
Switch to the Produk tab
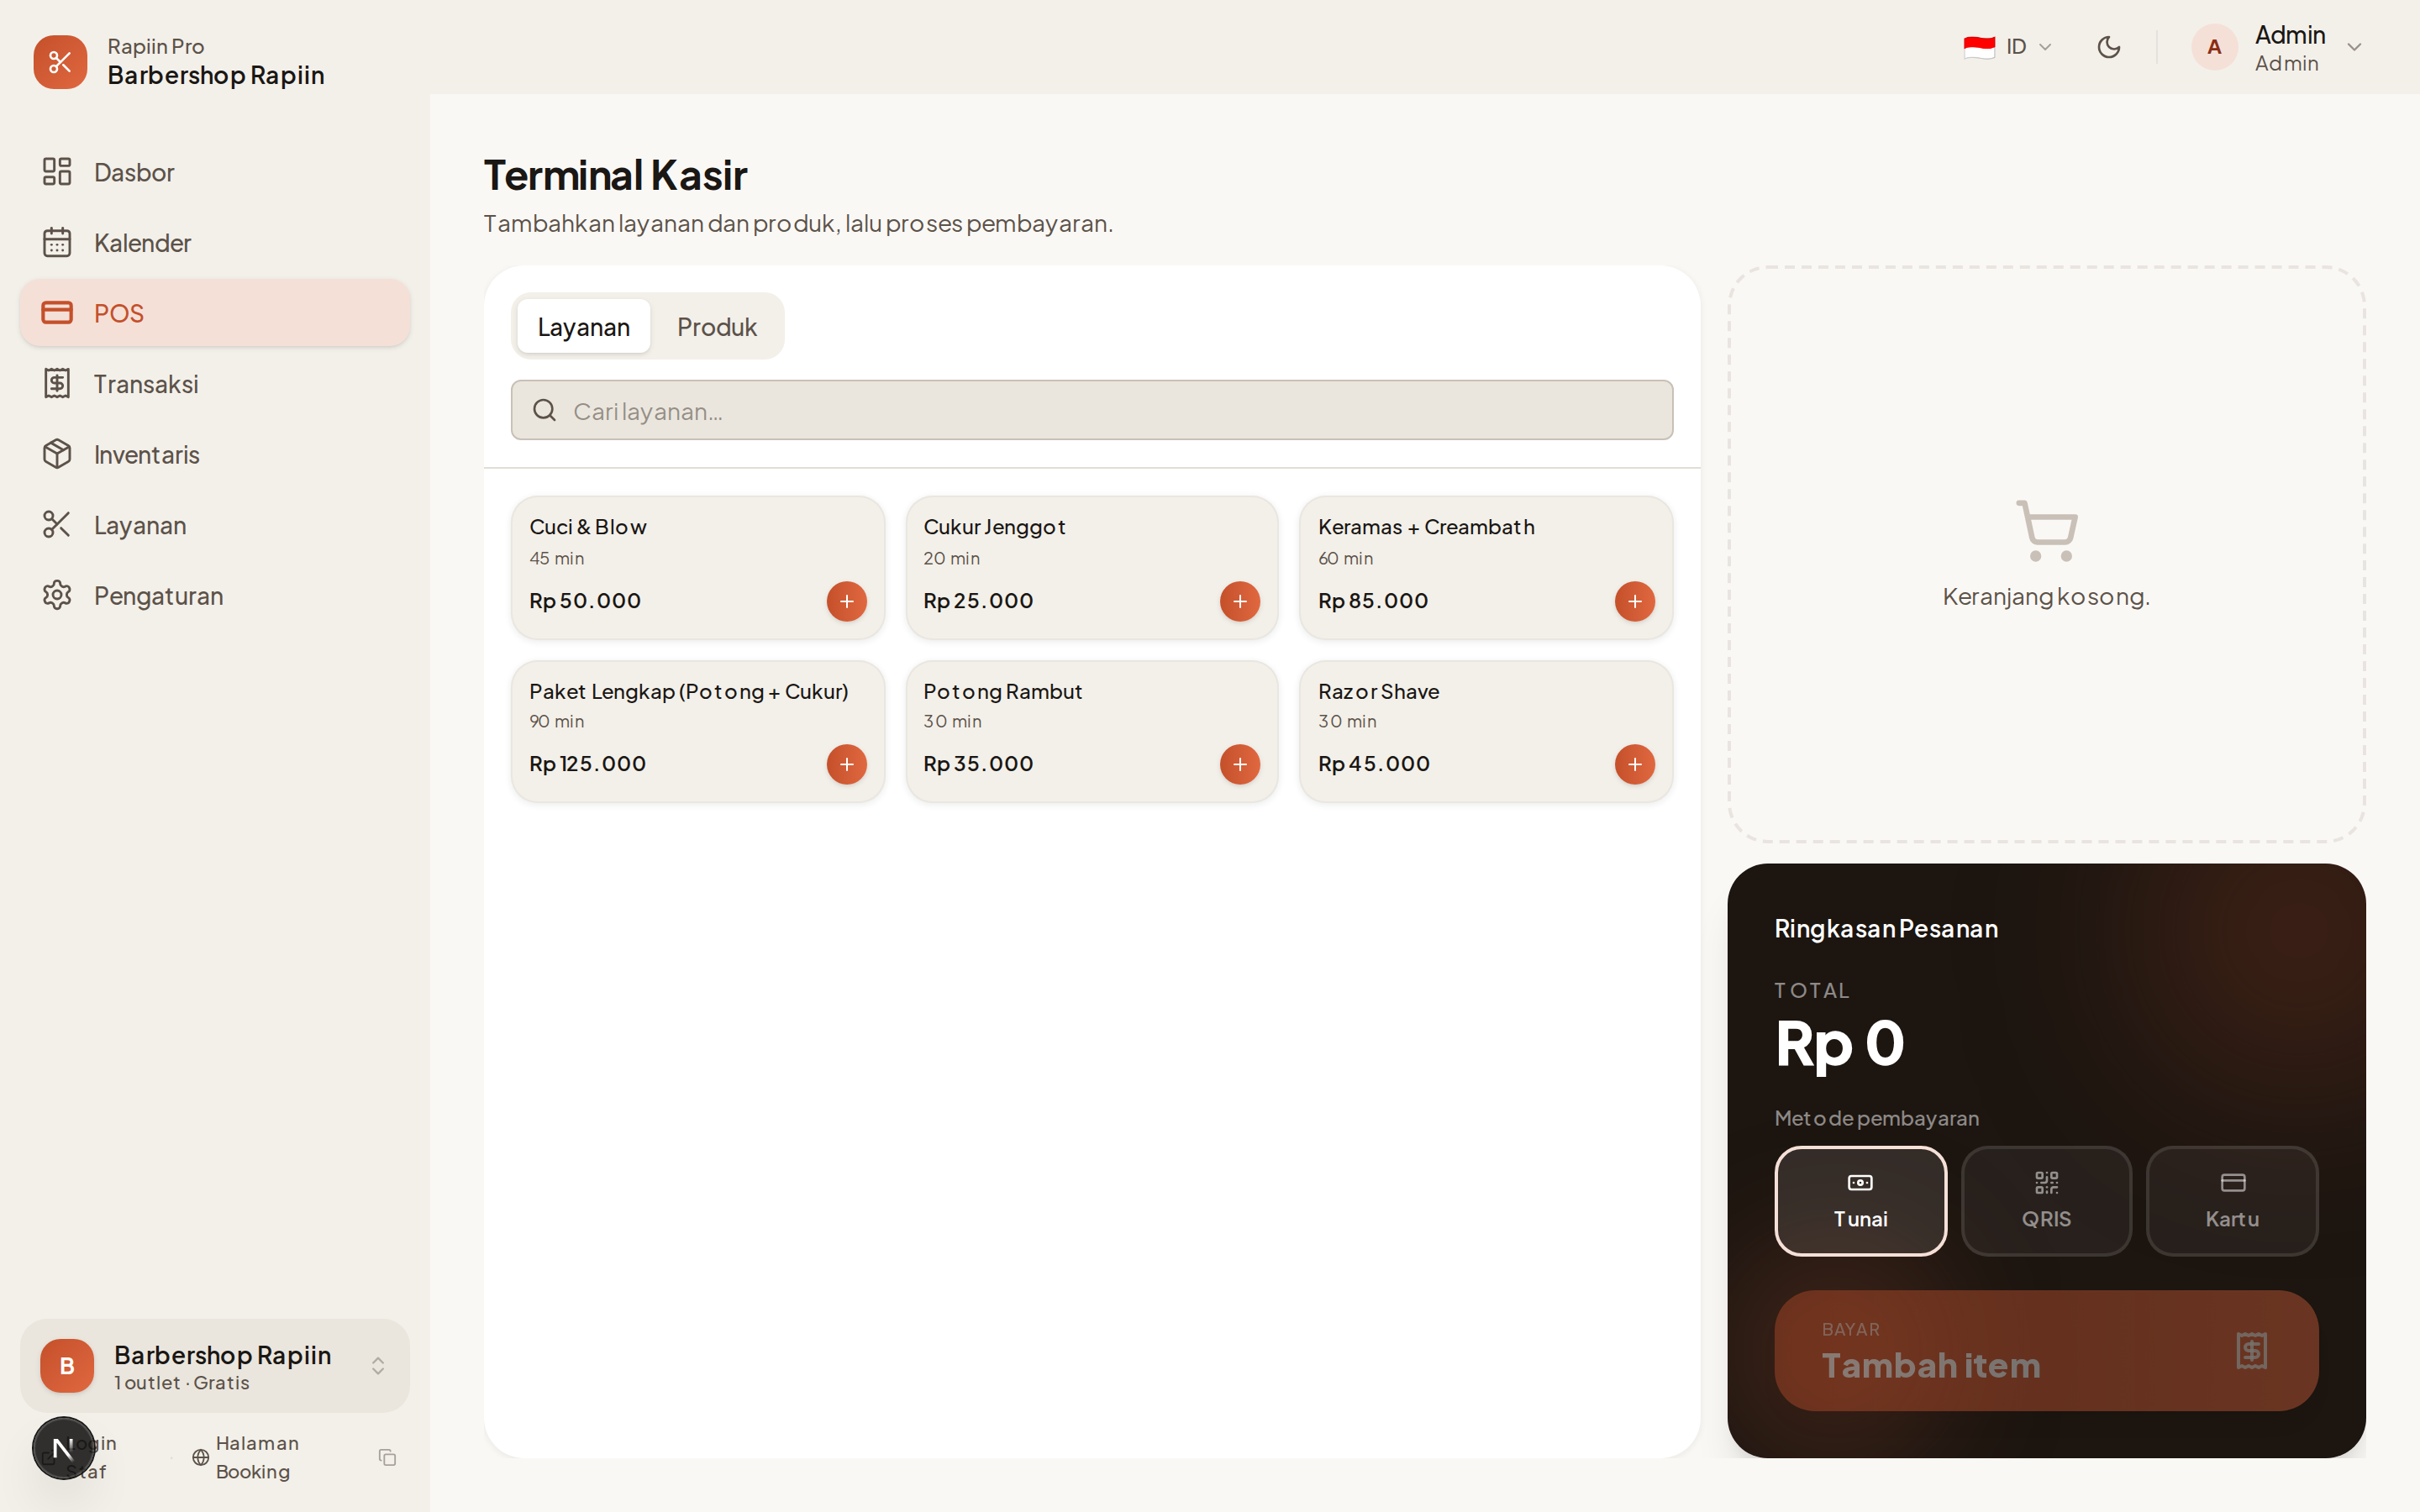click(716, 327)
